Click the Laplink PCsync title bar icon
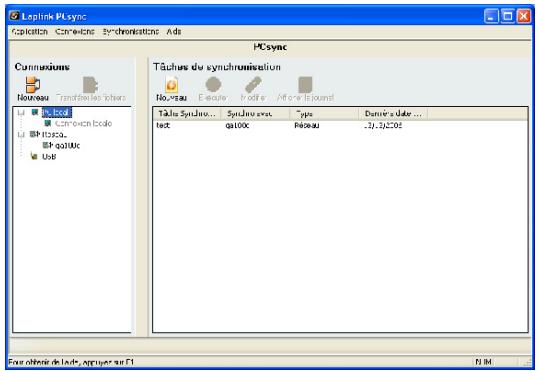 (14, 16)
